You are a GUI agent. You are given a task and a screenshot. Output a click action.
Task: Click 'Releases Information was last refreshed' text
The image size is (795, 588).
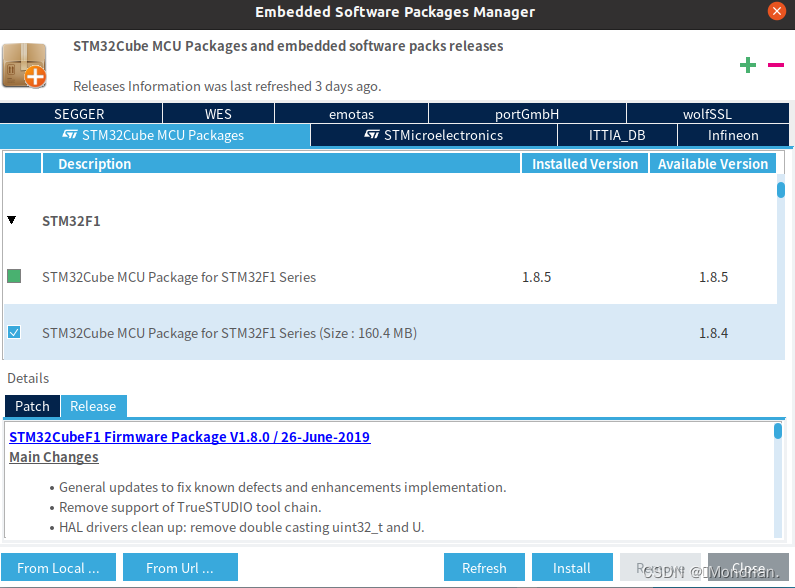227,86
